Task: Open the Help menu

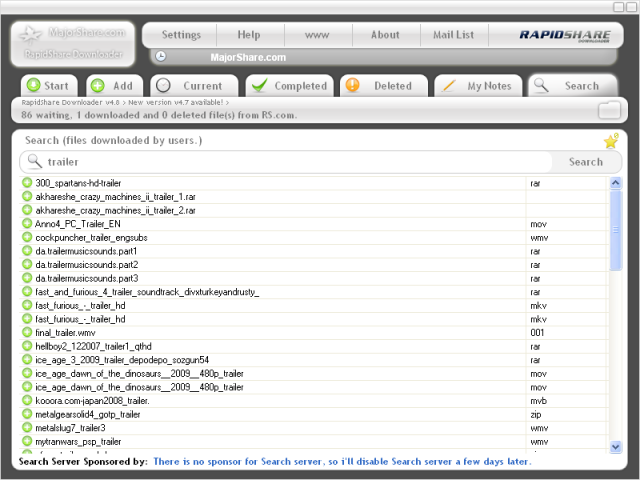Action: (249, 35)
